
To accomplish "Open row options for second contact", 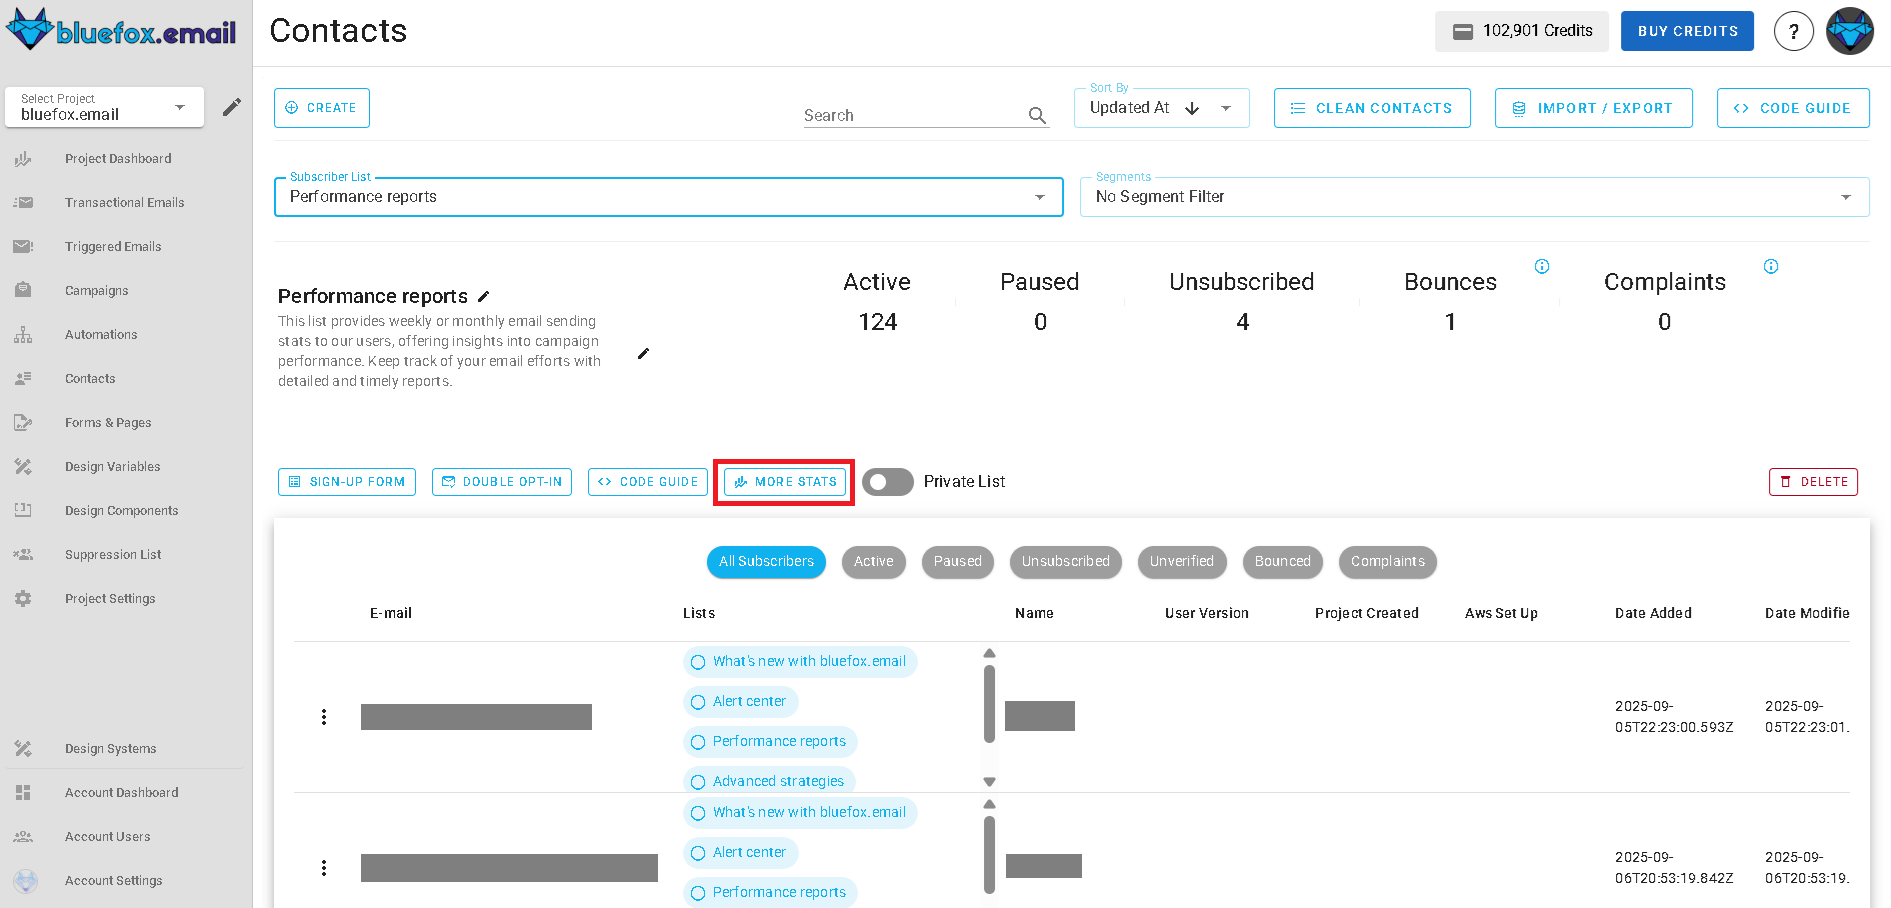I will (324, 868).
